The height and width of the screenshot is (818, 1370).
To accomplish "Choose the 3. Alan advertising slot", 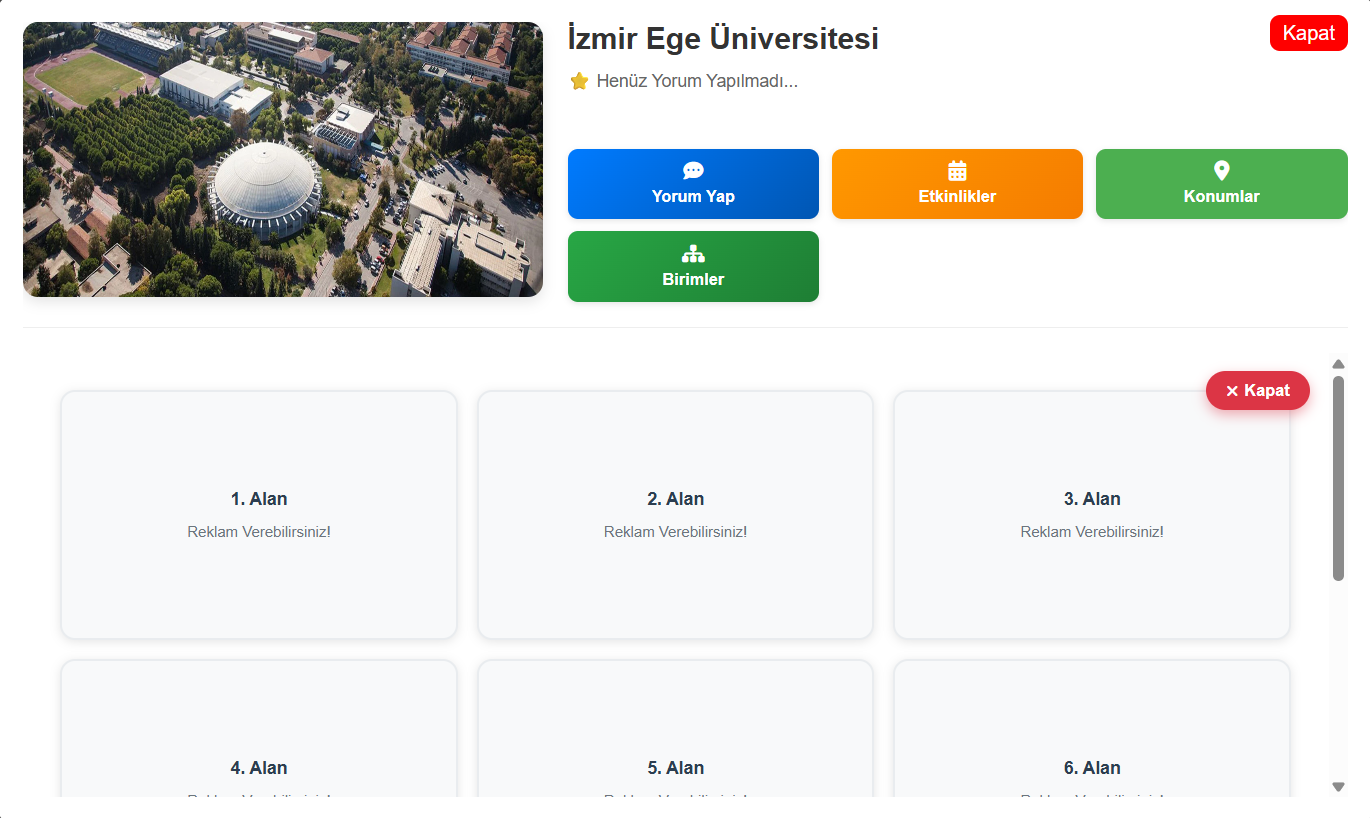I will click(1091, 514).
